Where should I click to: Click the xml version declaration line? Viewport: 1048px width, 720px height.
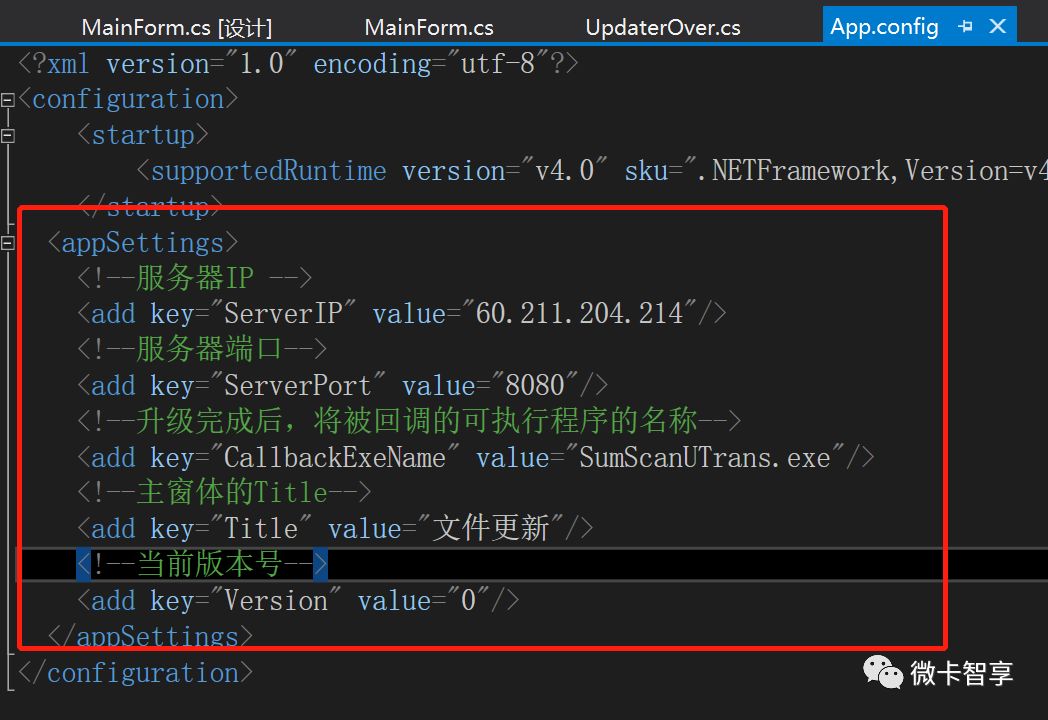(x=298, y=64)
